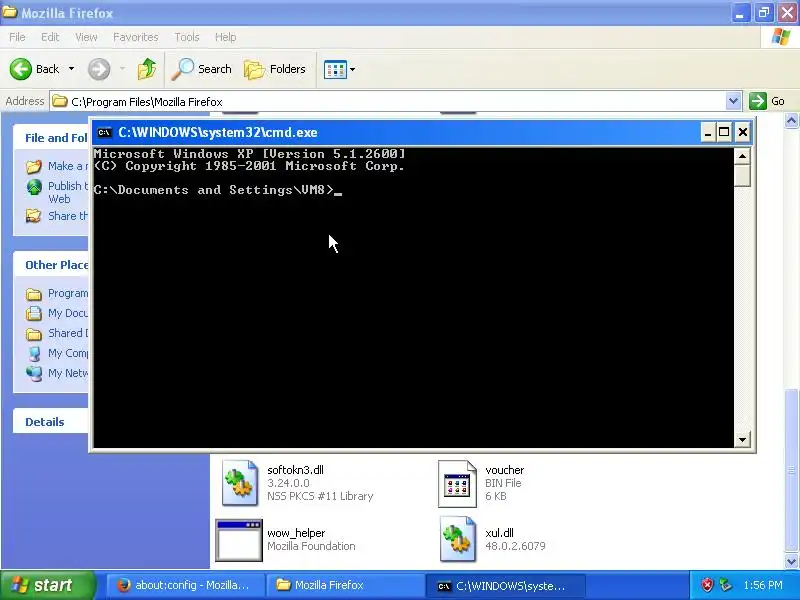The height and width of the screenshot is (600, 800).
Task: Open the View menu
Action: point(86,37)
